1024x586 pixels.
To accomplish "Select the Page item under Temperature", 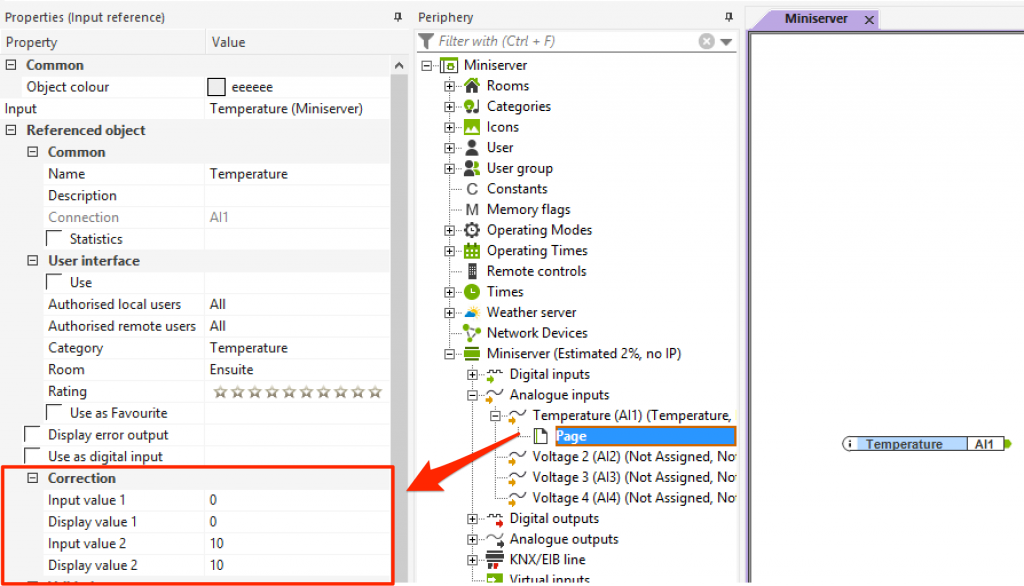I will [571, 436].
